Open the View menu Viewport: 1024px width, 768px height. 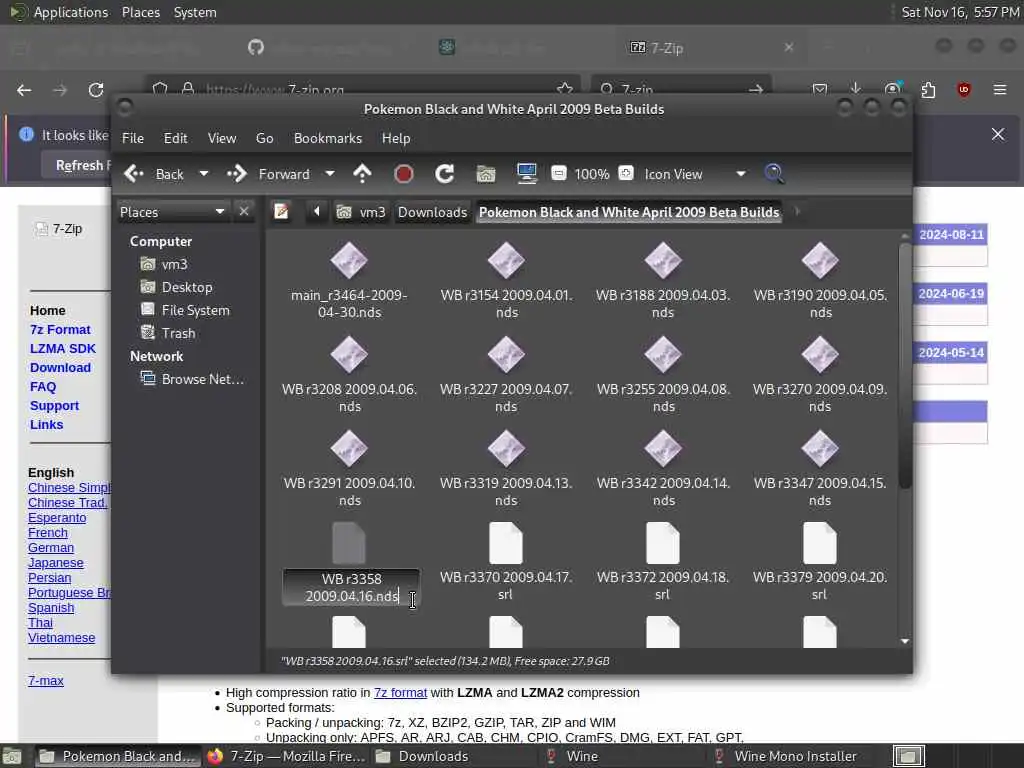coord(222,138)
